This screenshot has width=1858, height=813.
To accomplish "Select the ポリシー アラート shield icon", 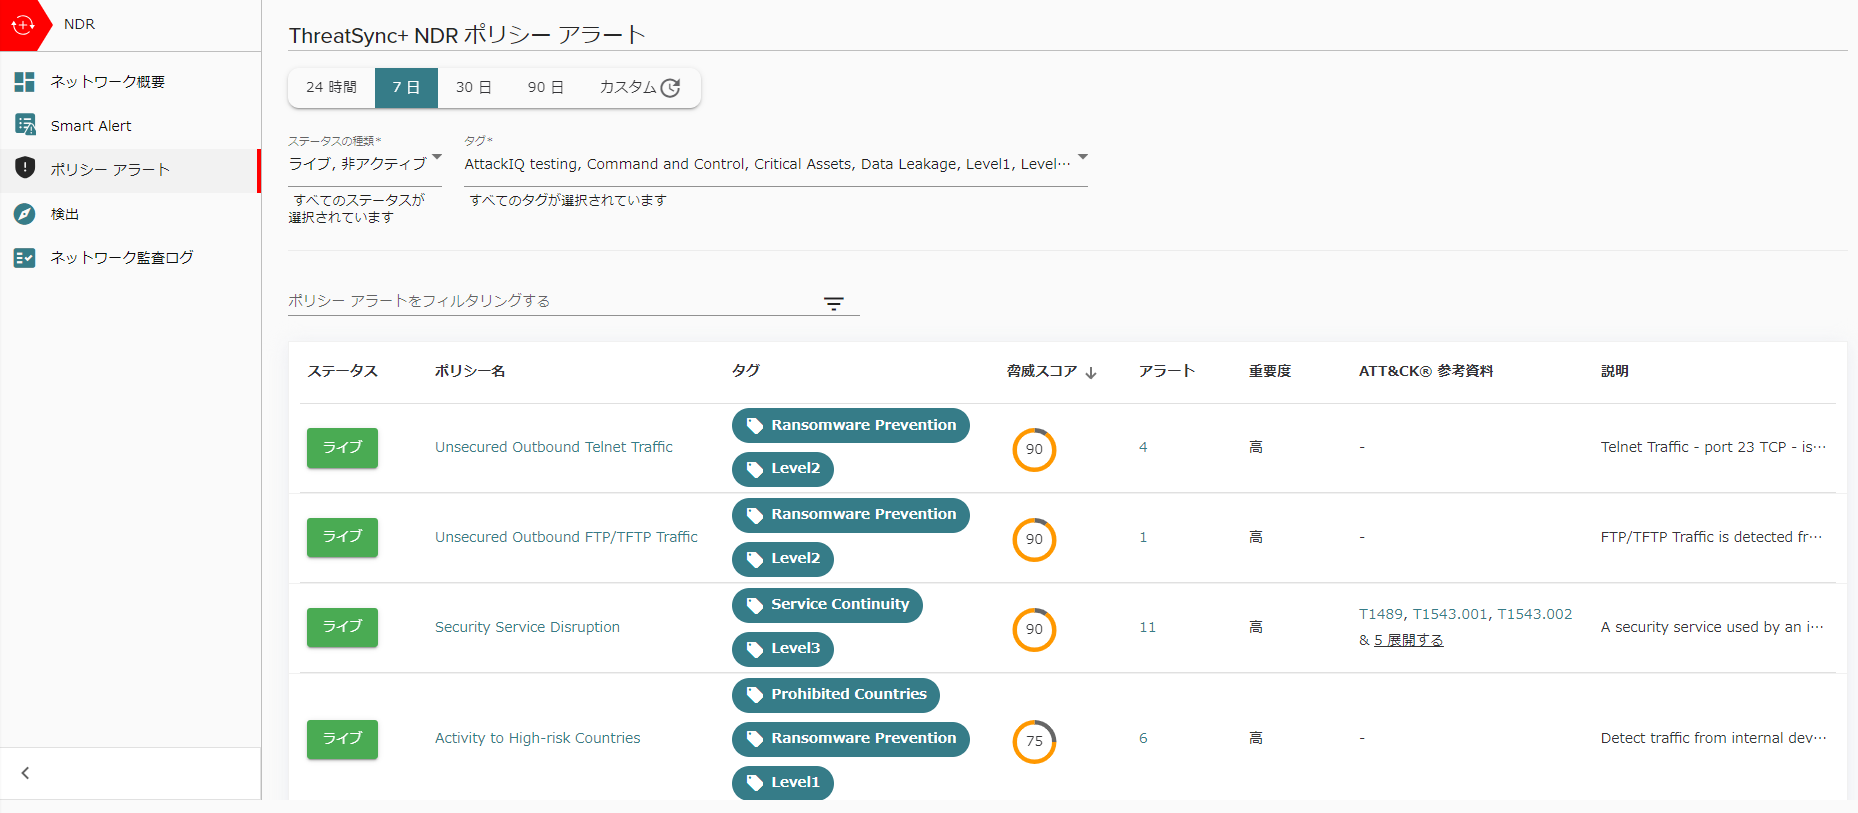I will pyautogui.click(x=25, y=168).
